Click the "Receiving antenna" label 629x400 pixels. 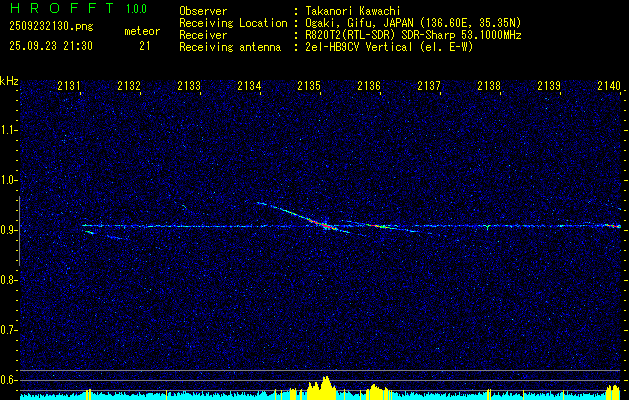(230, 47)
